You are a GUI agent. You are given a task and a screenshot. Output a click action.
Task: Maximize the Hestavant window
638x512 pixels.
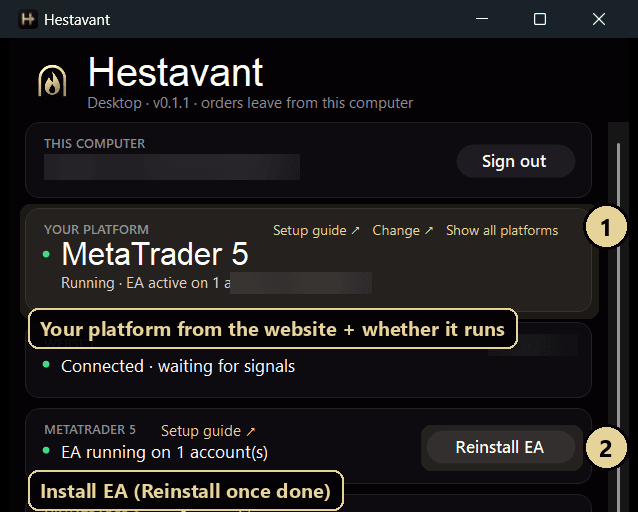(x=540, y=19)
